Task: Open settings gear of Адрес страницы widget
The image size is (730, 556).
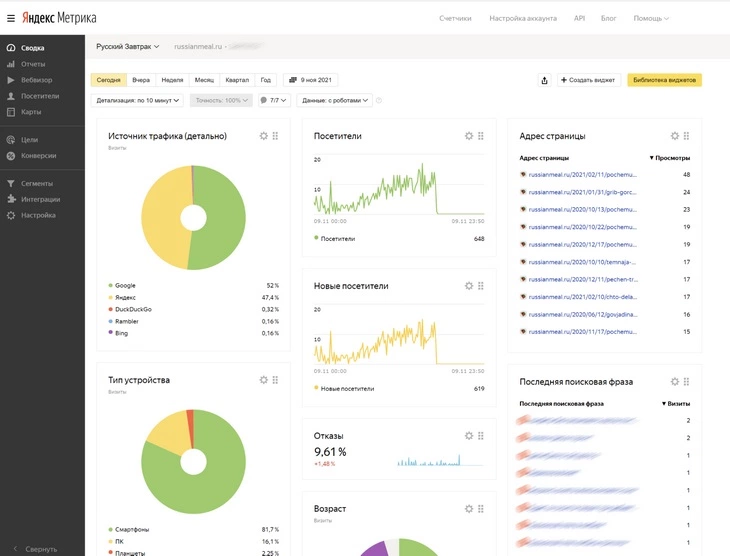Action: click(675, 136)
